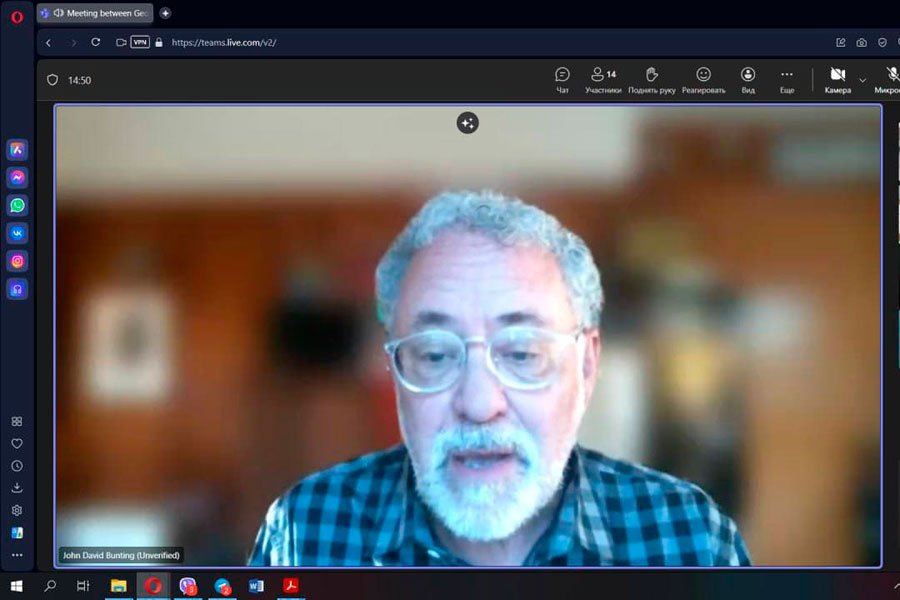Select the Meeting between tab
Screen dimensions: 900x600
[95, 13]
